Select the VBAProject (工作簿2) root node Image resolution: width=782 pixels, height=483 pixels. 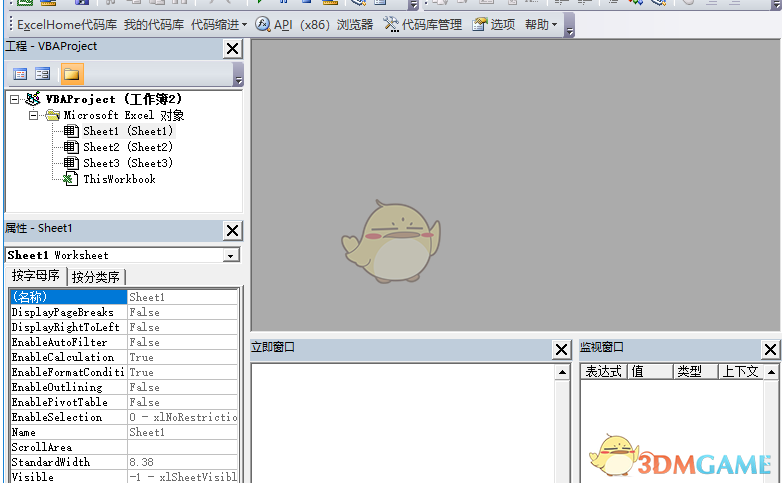point(114,99)
